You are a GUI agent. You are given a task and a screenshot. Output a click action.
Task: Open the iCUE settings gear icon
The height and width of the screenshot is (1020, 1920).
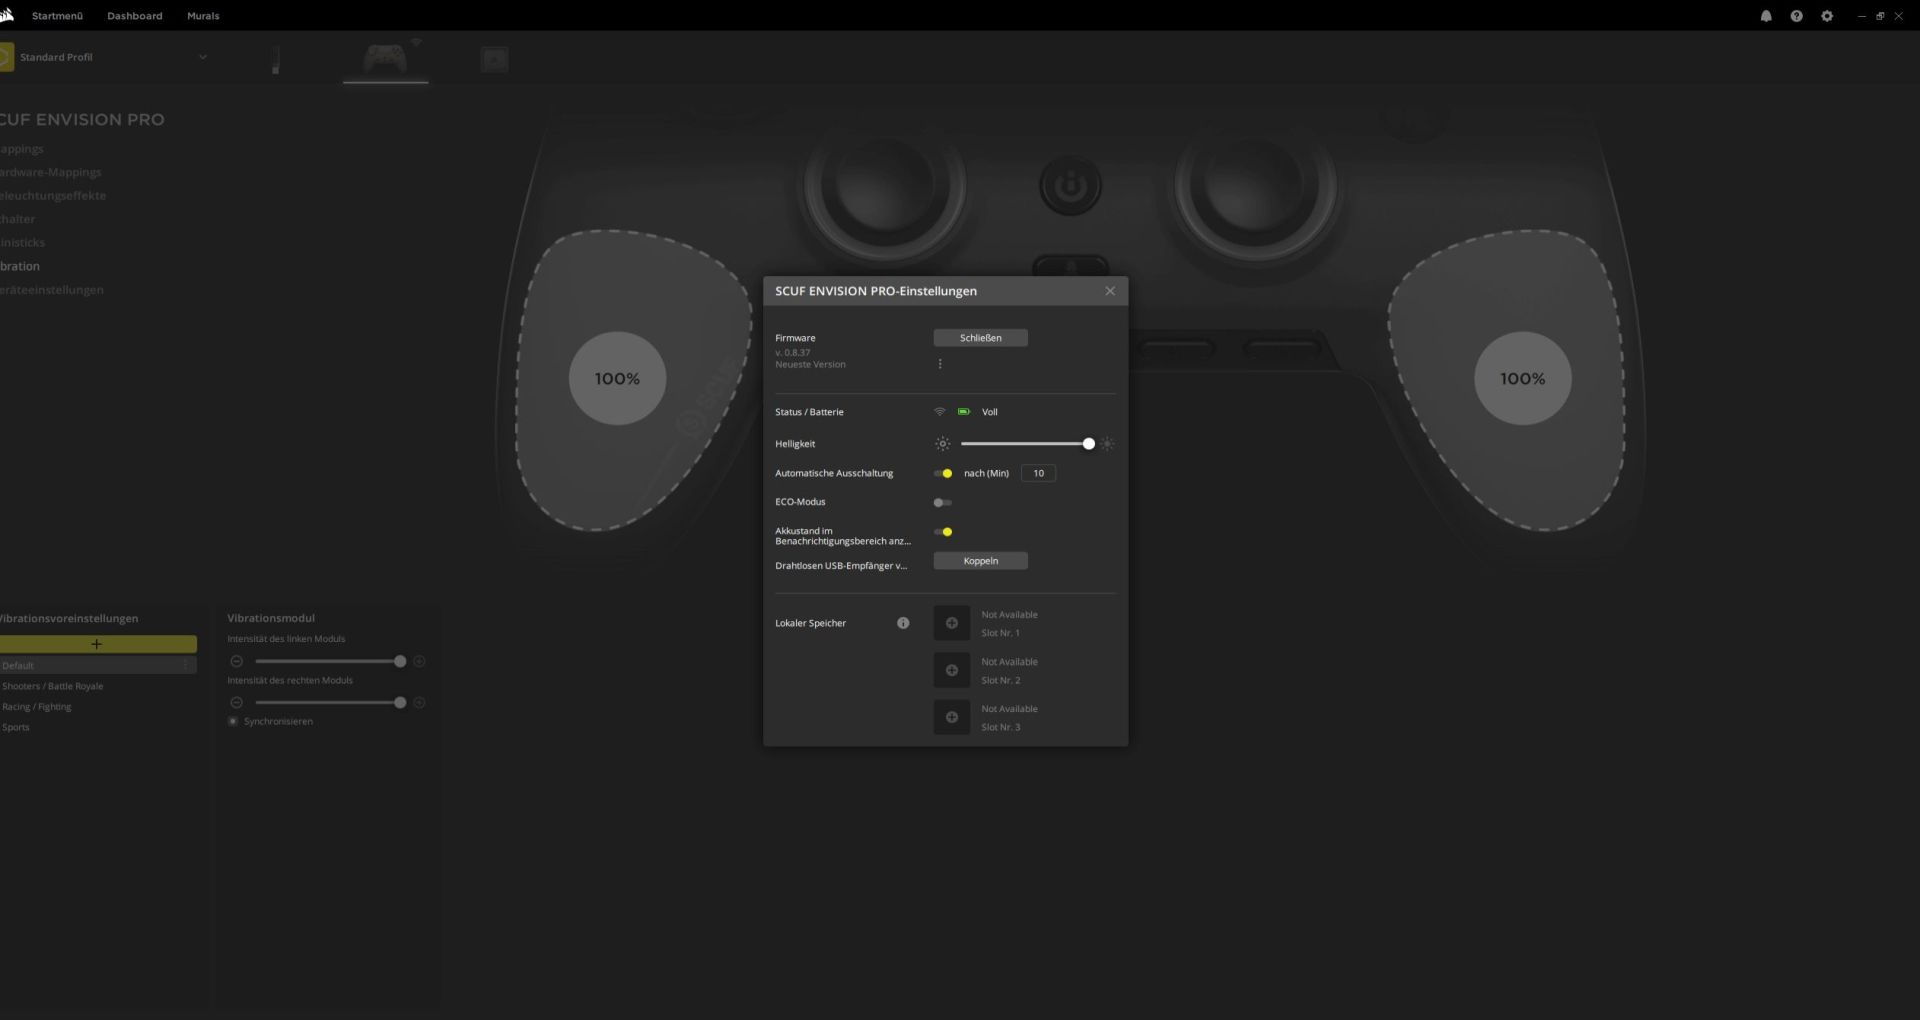point(1827,16)
